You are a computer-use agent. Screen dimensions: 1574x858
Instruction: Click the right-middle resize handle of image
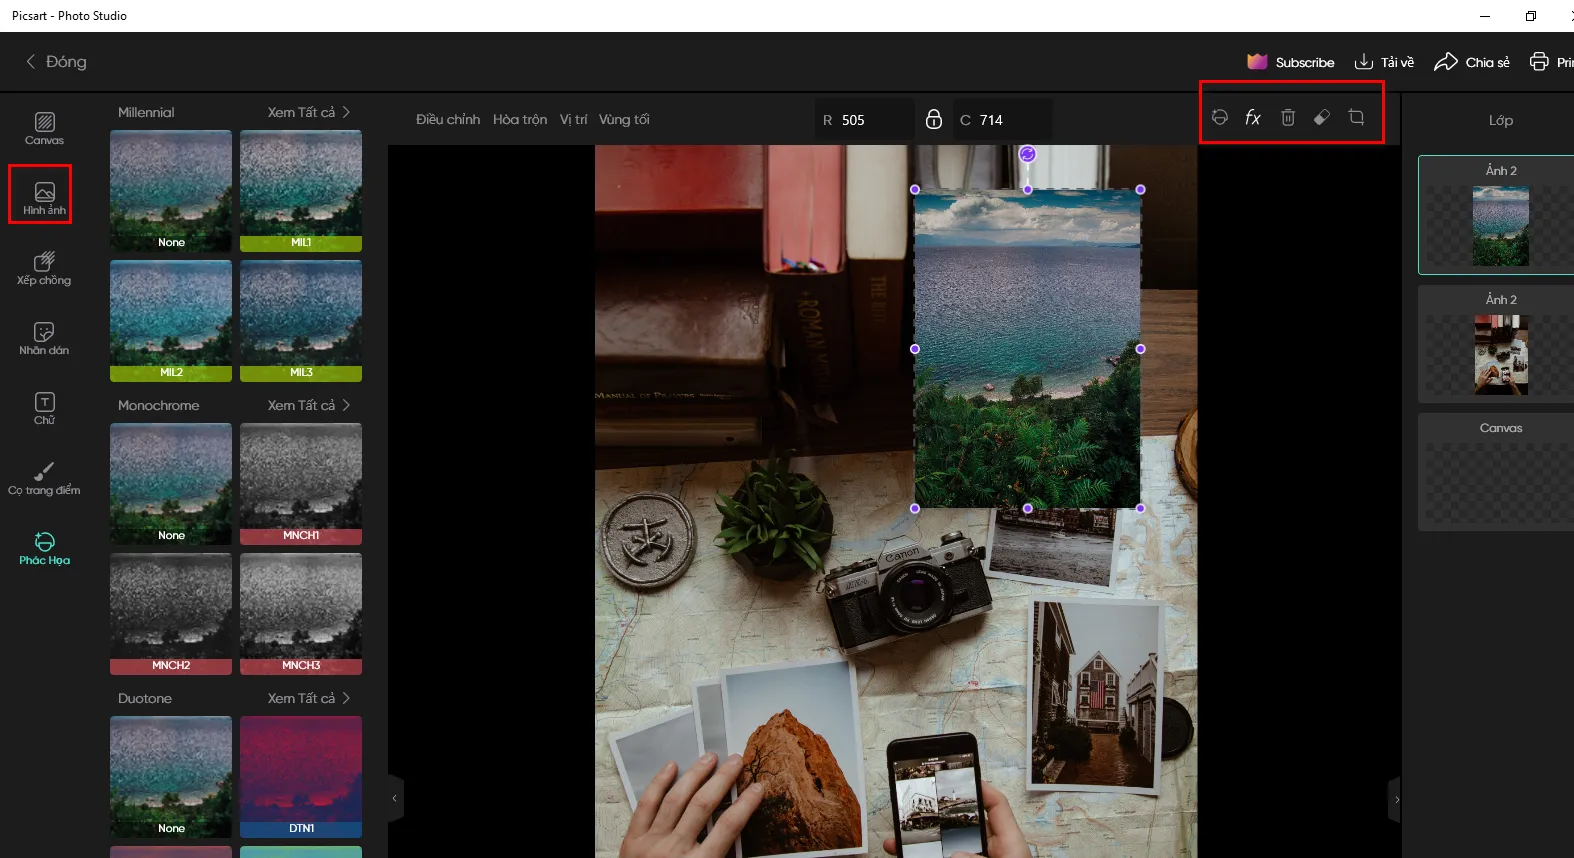1140,349
